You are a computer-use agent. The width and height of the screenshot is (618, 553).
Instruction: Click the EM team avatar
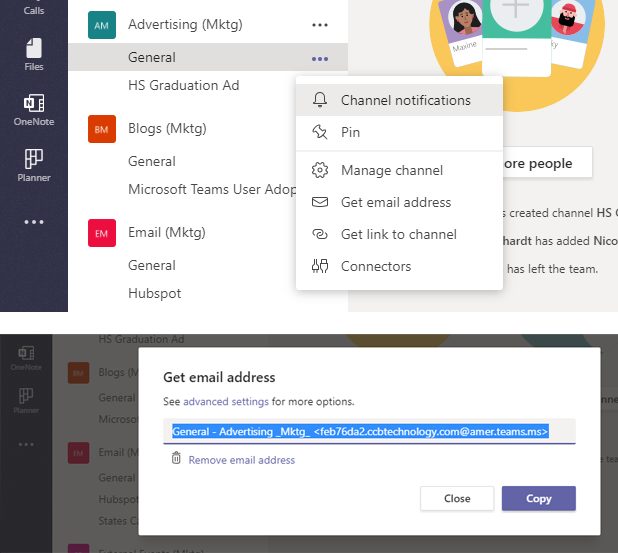point(102,233)
